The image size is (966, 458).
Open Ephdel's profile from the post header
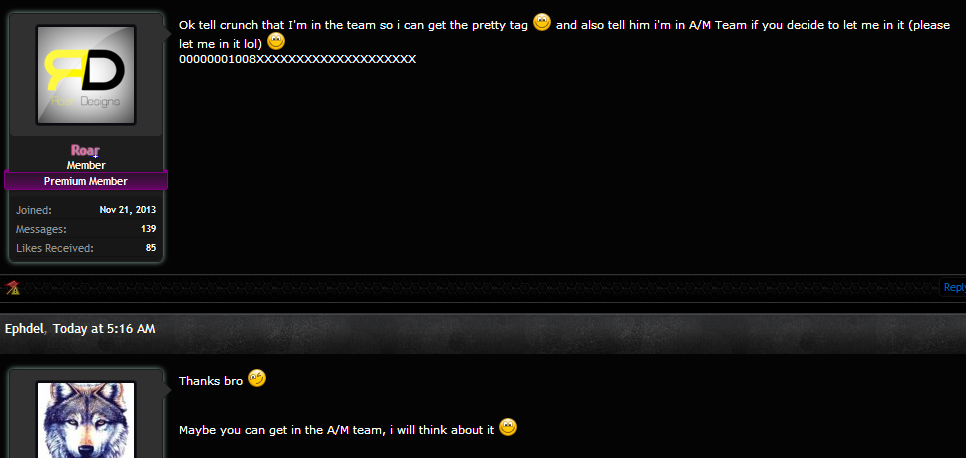pyautogui.click(x=25, y=329)
